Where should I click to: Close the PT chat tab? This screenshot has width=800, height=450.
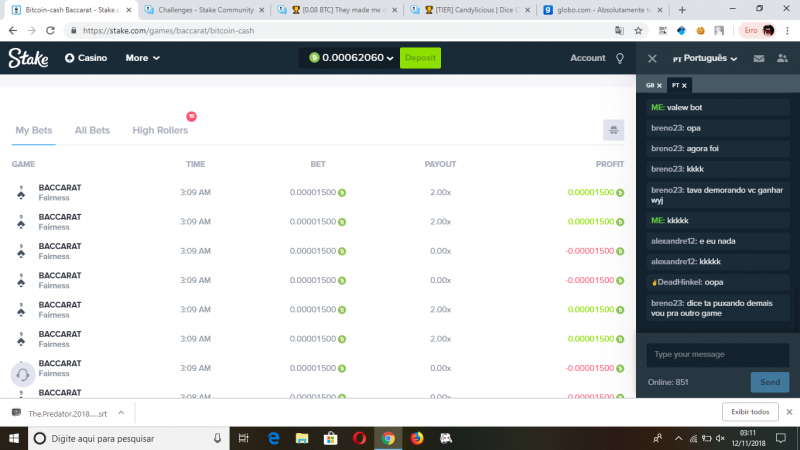(685, 85)
